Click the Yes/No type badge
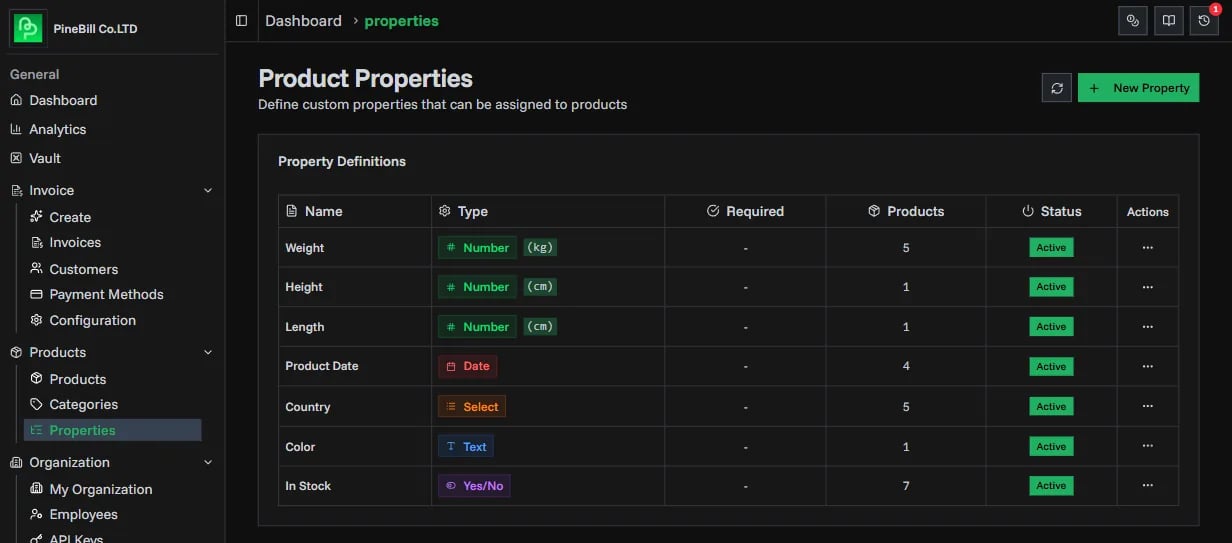The image size is (1232, 543). tap(474, 486)
